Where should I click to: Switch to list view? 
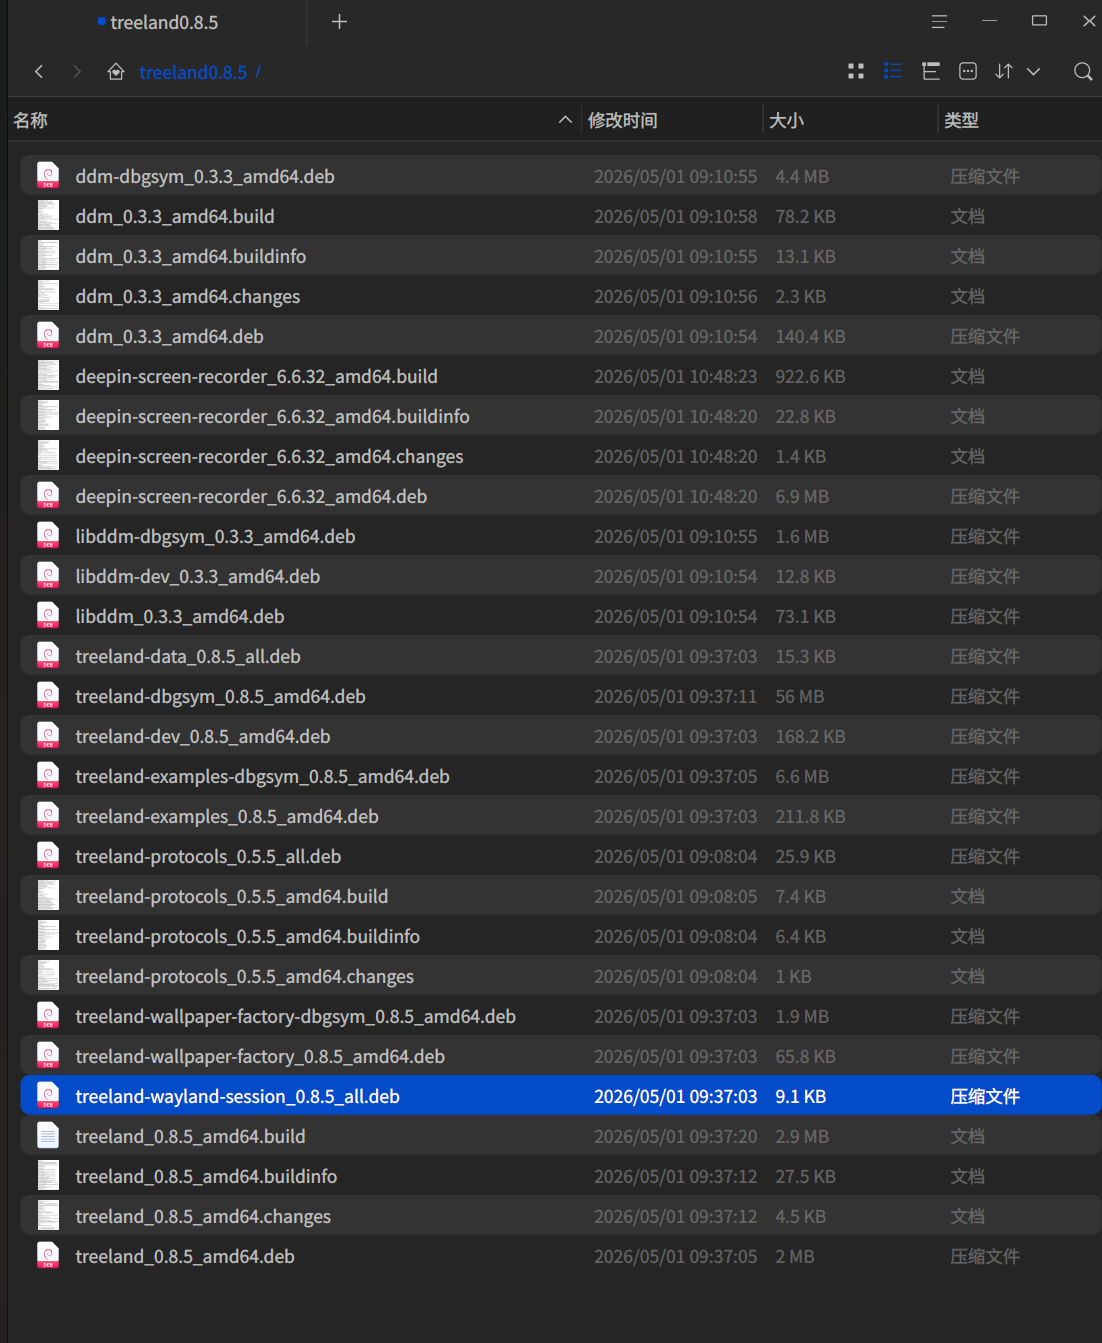(x=893, y=71)
